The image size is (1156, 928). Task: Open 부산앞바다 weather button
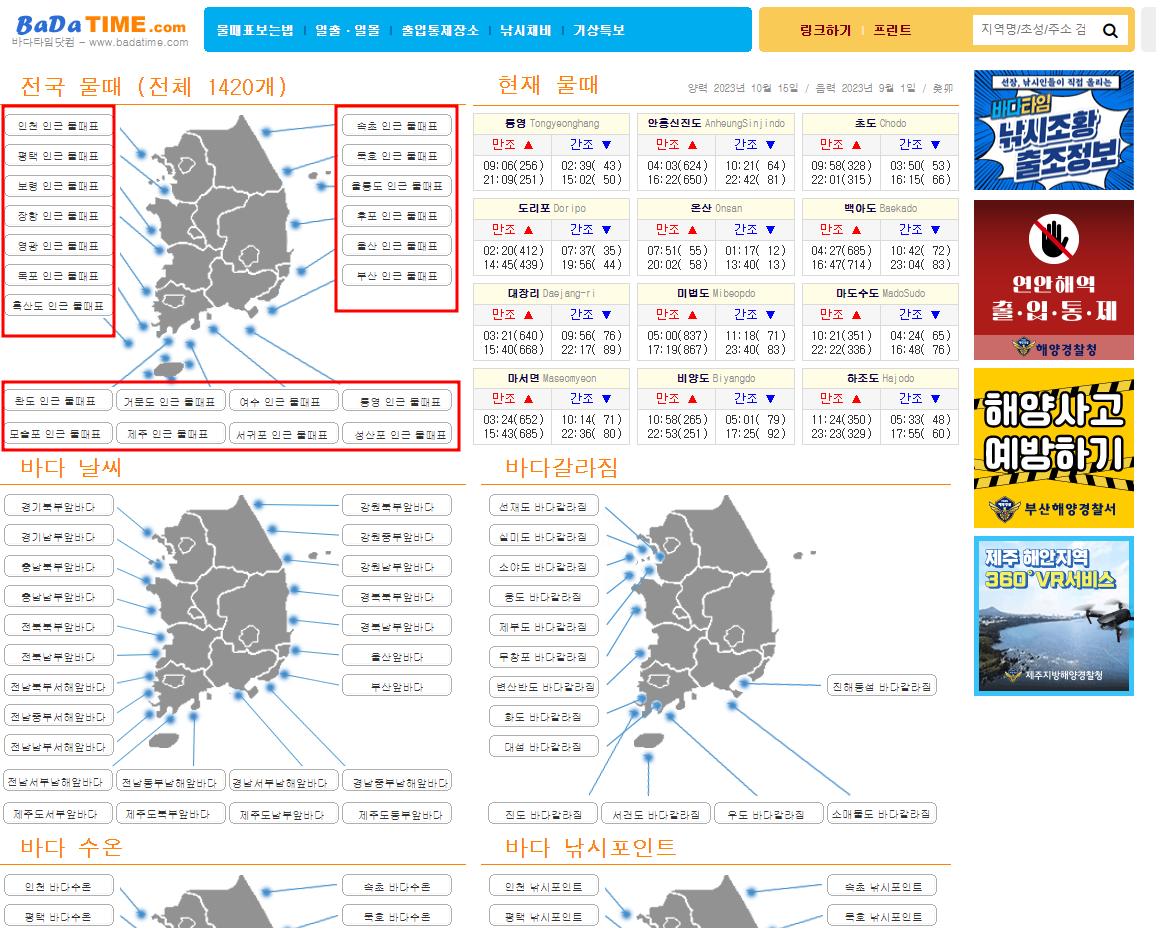click(397, 686)
